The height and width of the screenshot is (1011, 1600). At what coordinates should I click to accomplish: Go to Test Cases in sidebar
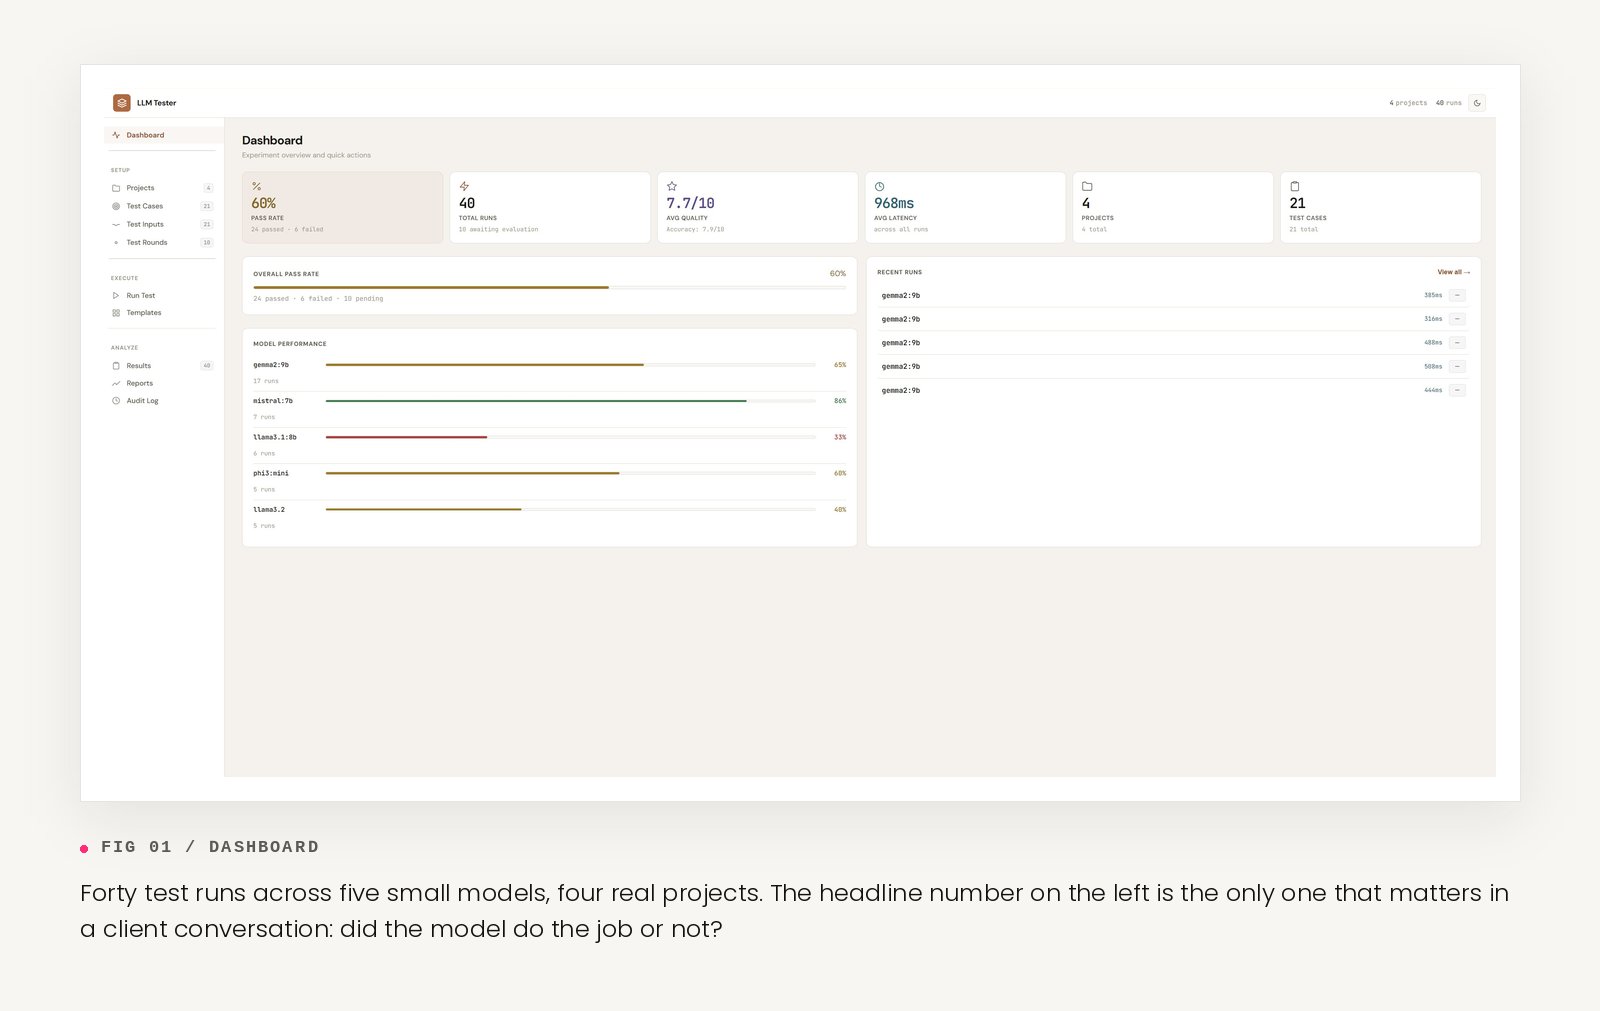pyautogui.click(x=144, y=206)
